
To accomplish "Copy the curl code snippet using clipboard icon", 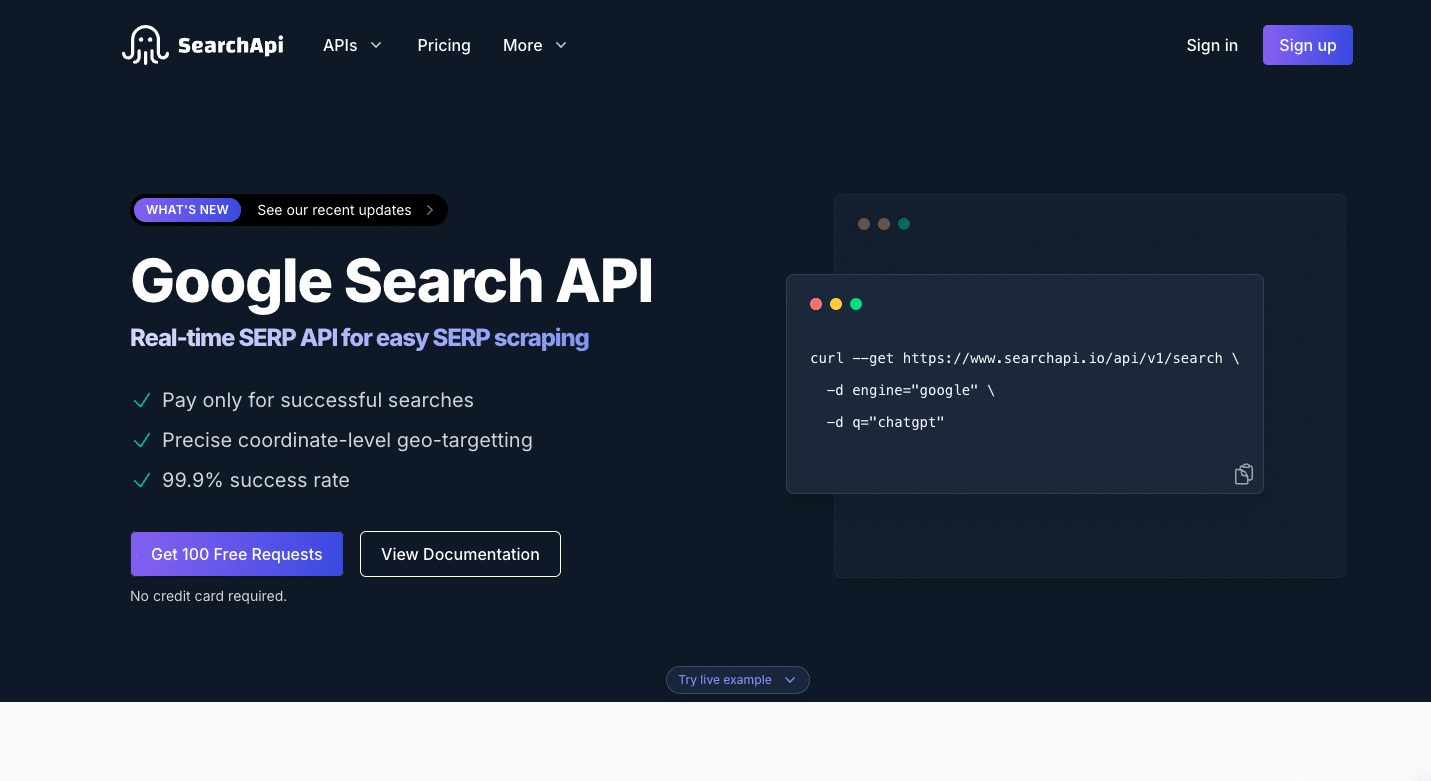I will (x=1243, y=473).
